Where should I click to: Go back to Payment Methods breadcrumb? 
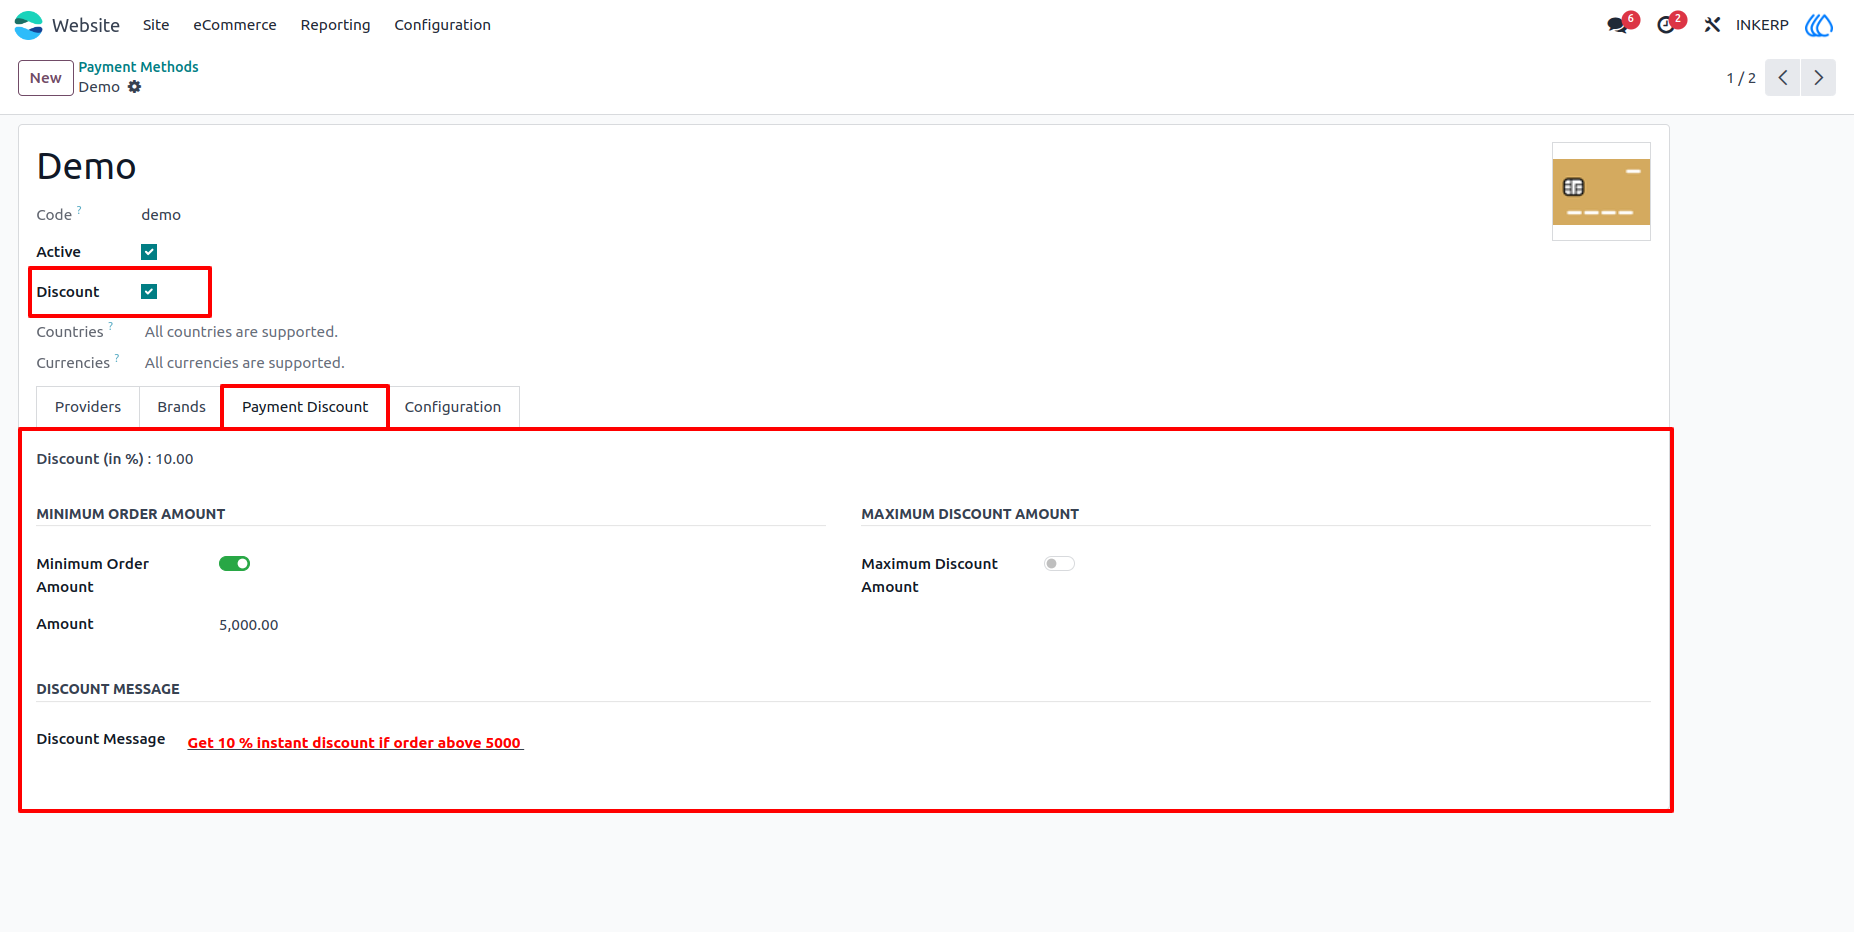tap(139, 67)
